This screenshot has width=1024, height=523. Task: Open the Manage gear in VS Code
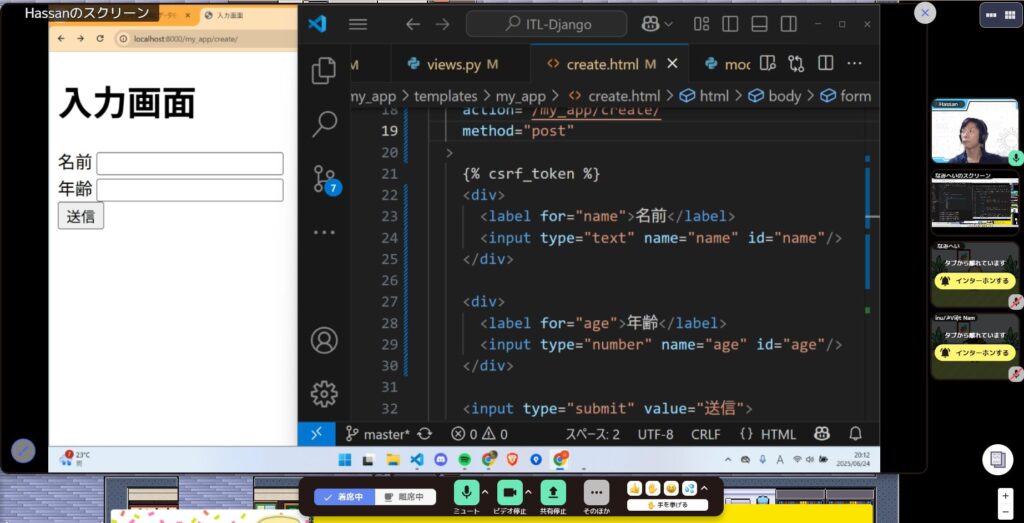324,393
